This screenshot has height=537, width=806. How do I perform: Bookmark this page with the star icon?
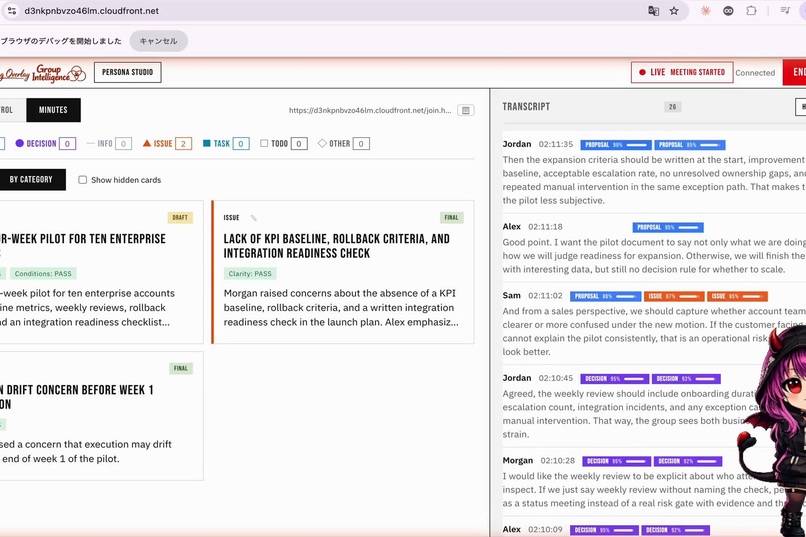674,11
